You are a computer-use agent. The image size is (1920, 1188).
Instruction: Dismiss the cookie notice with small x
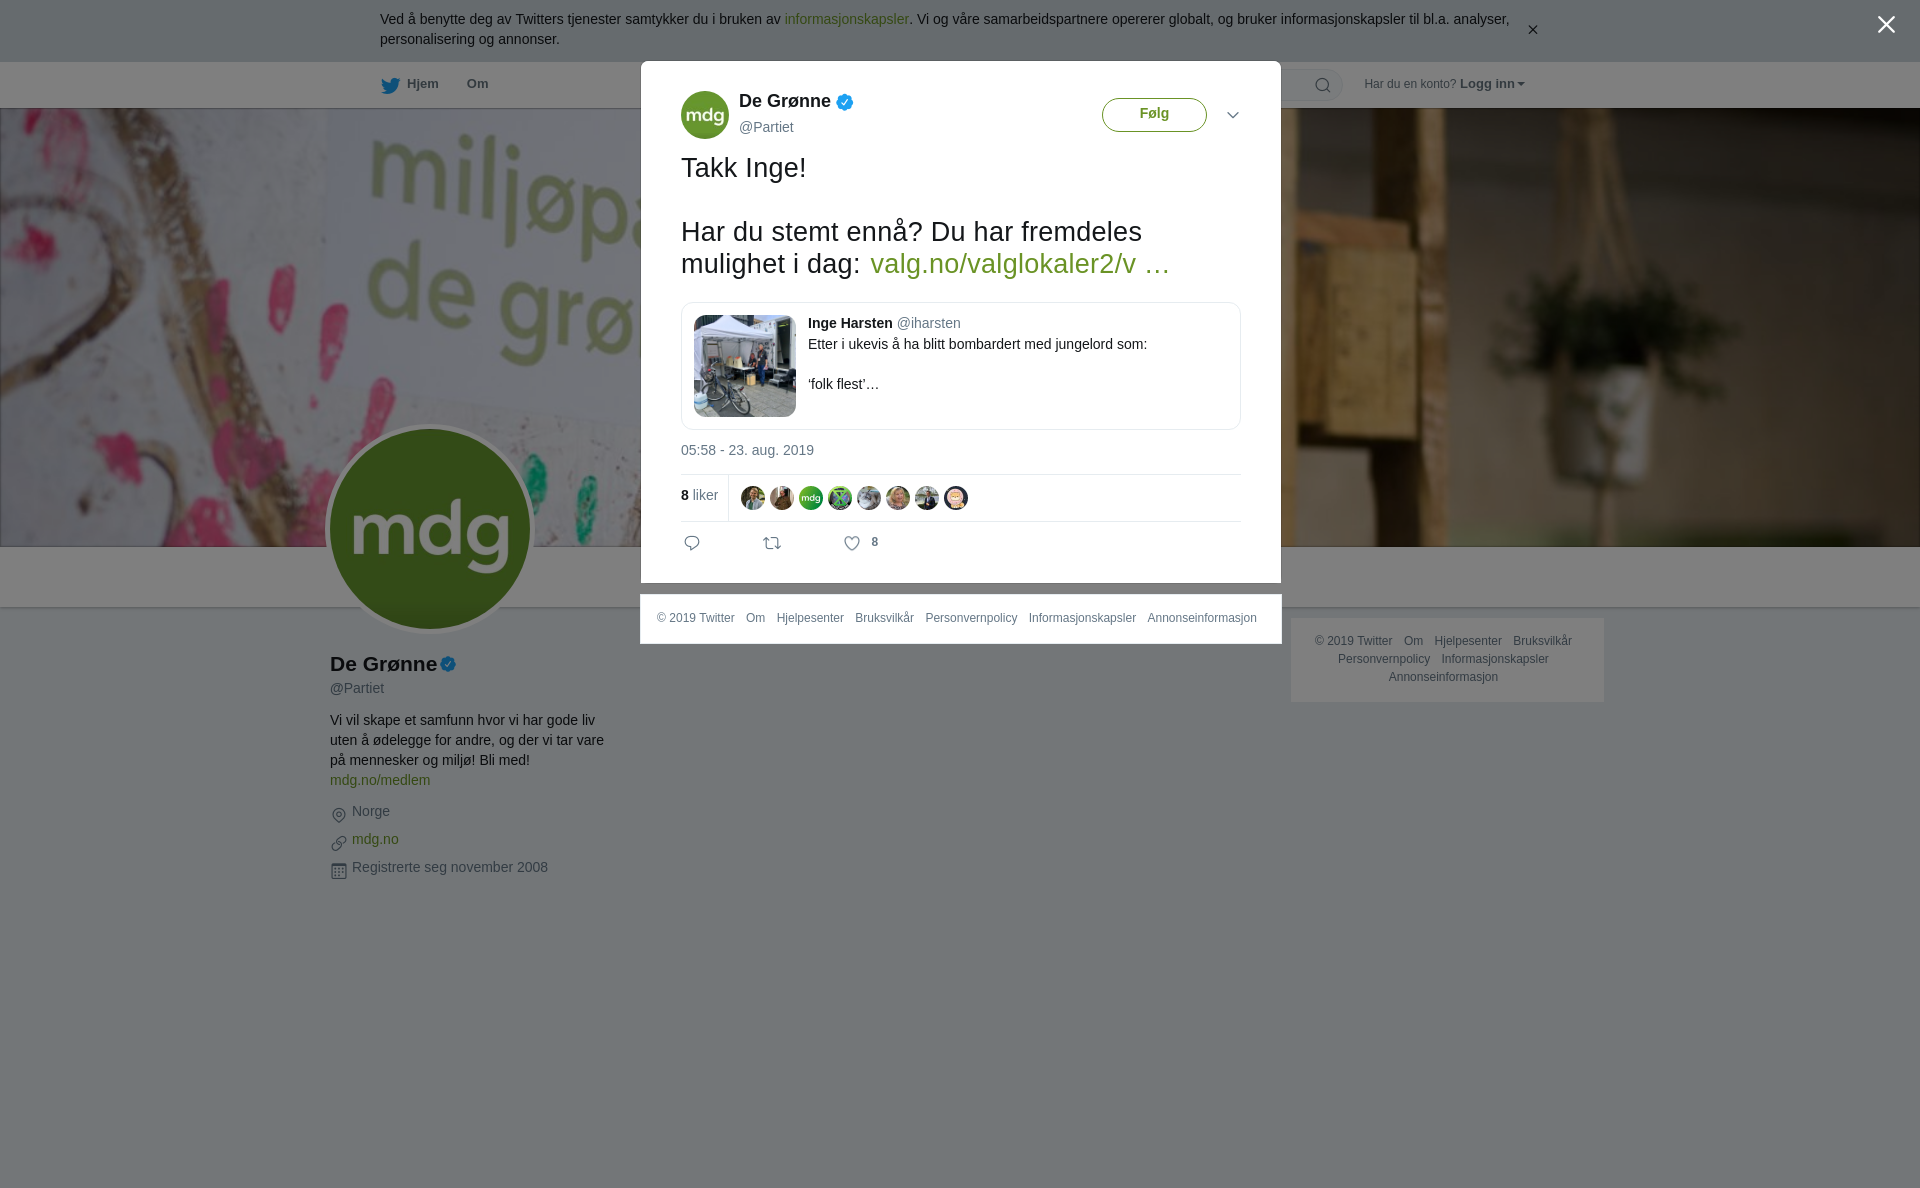pos(1532,30)
